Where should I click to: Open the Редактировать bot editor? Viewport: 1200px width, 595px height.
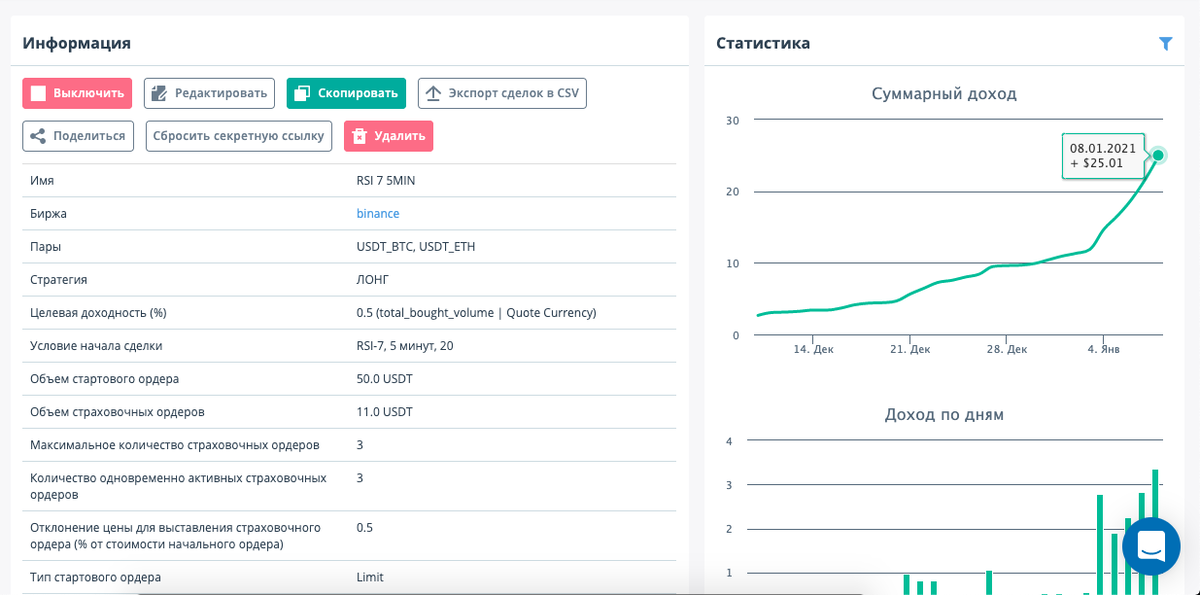[209, 94]
